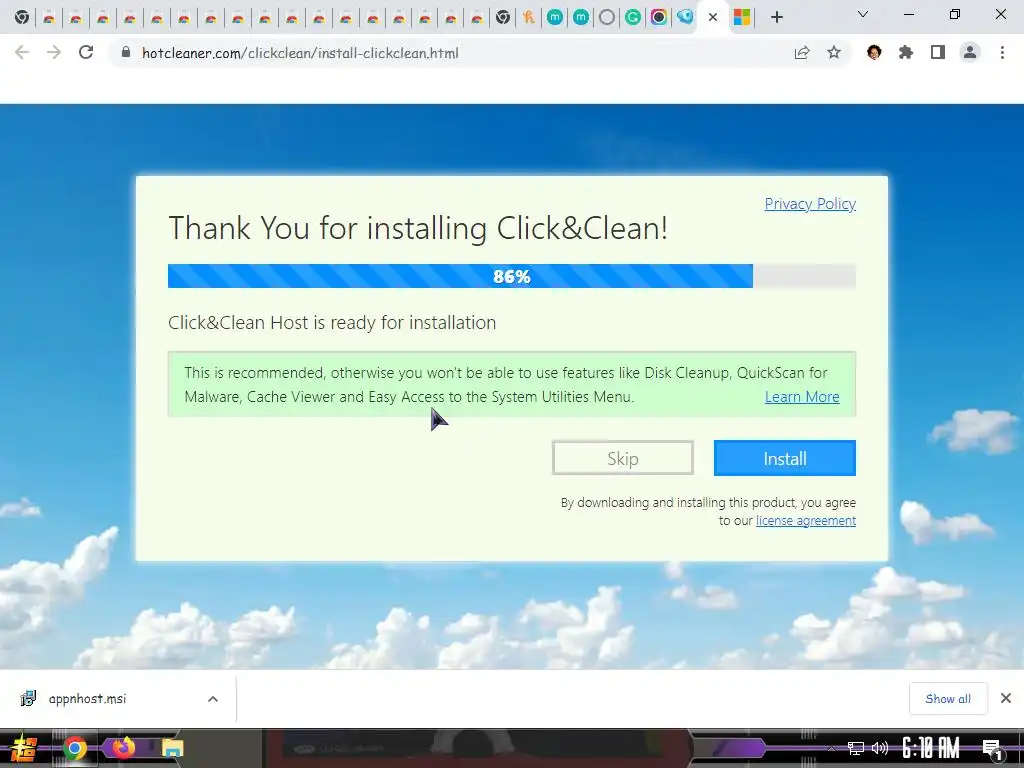Screen dimensions: 1024x768
Task: Switch to the orange 'h' icon tab
Action: [x=528, y=17]
